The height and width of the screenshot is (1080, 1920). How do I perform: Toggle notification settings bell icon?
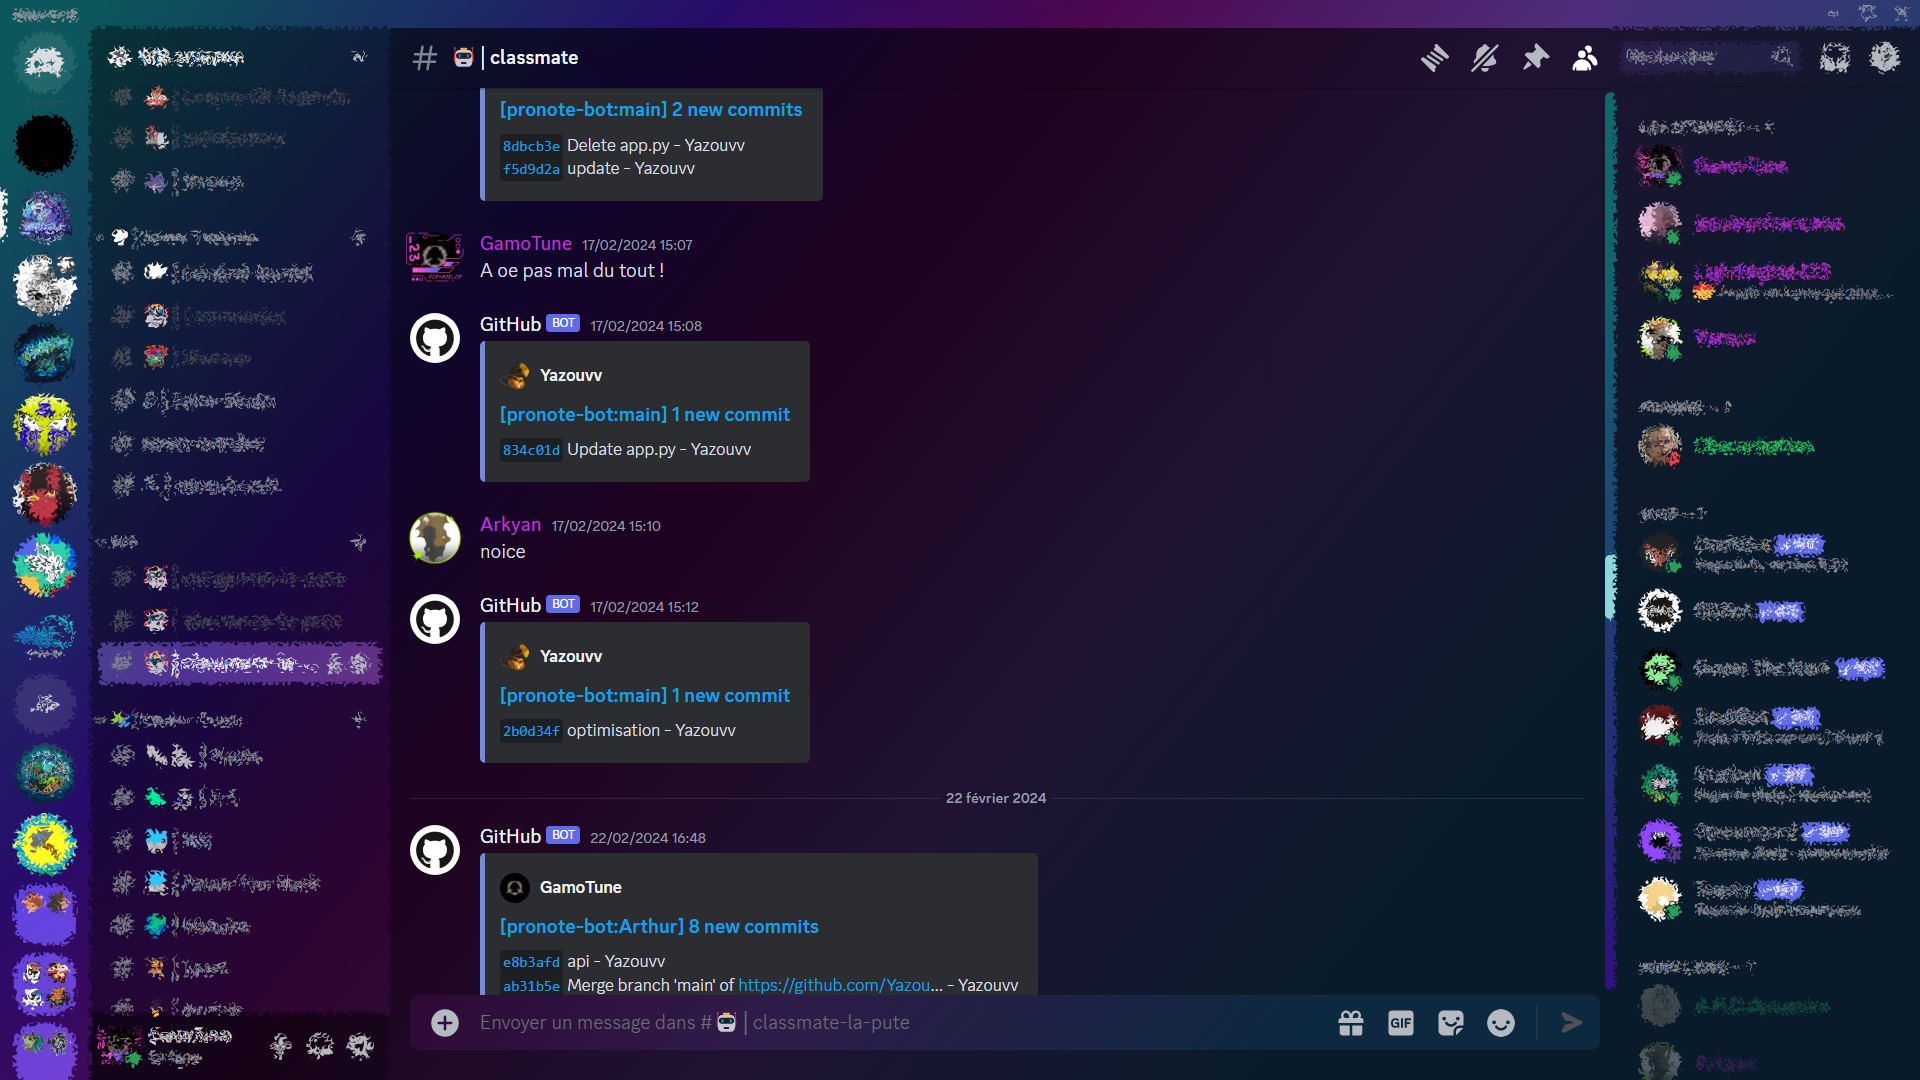[x=1484, y=58]
